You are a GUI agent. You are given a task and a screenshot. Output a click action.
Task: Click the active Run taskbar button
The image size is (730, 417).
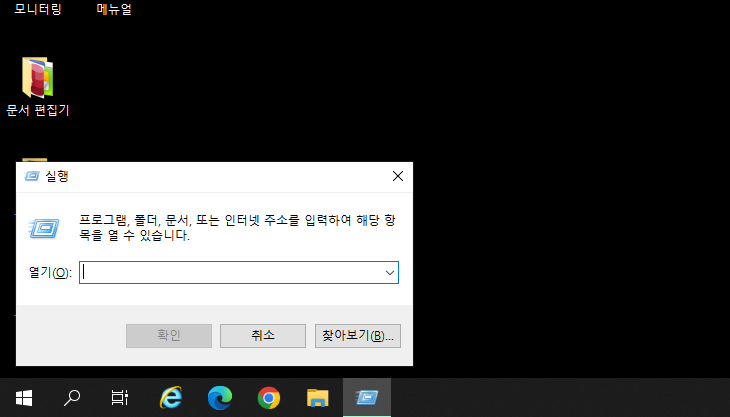coord(367,398)
